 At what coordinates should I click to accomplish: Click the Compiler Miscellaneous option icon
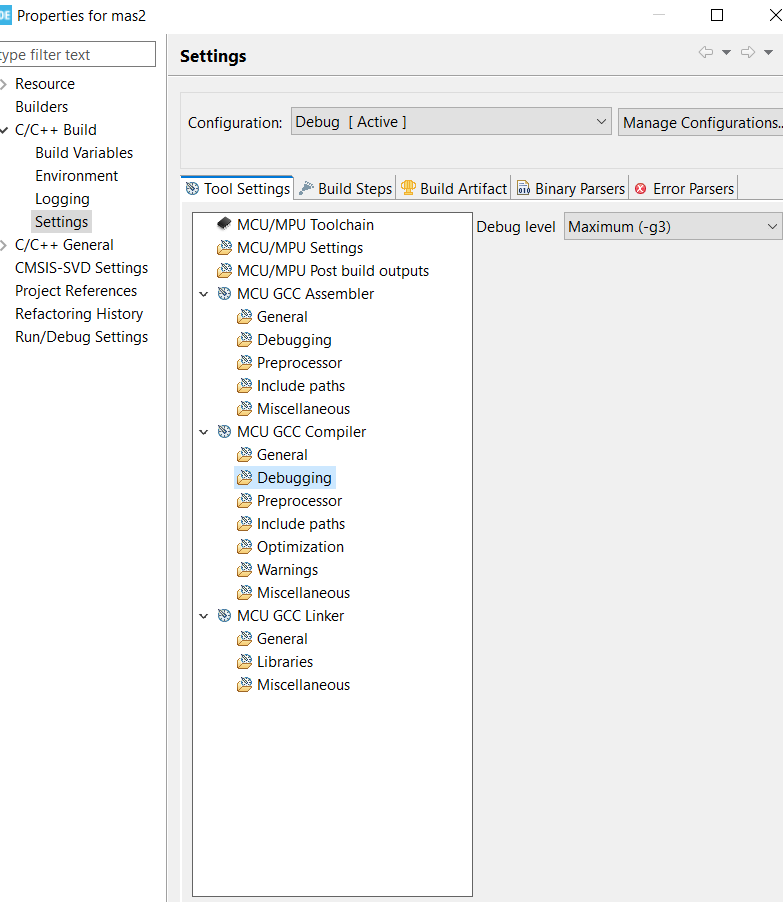point(245,593)
